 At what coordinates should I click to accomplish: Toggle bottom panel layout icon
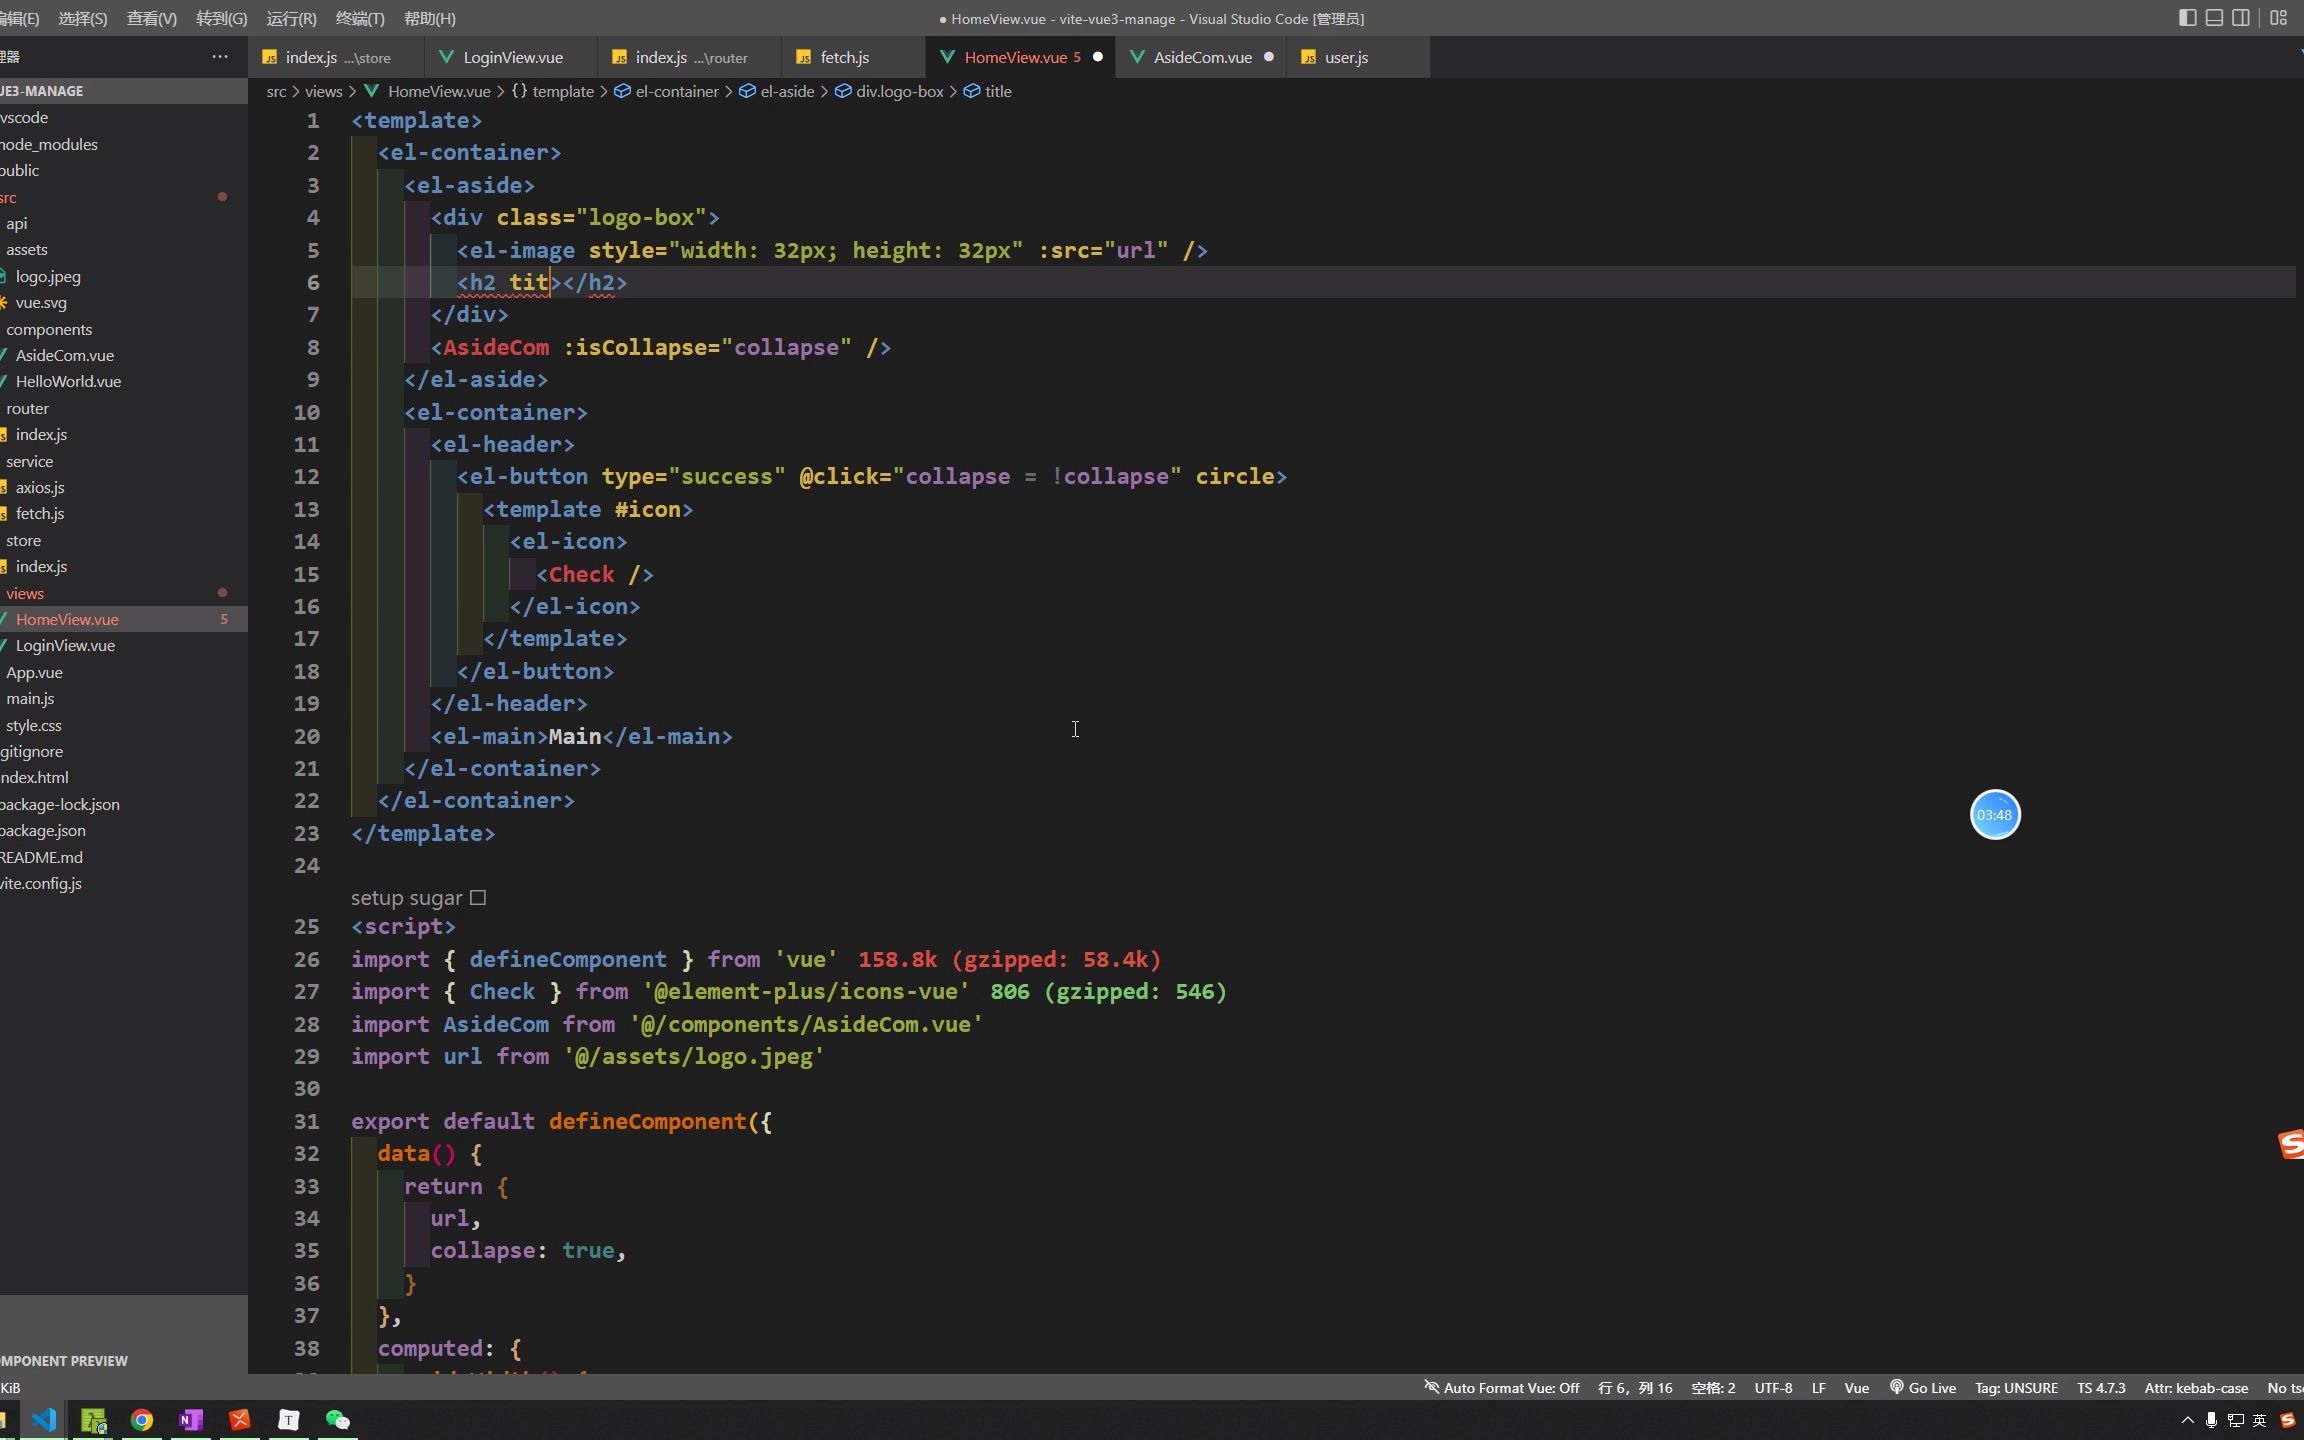(2214, 17)
